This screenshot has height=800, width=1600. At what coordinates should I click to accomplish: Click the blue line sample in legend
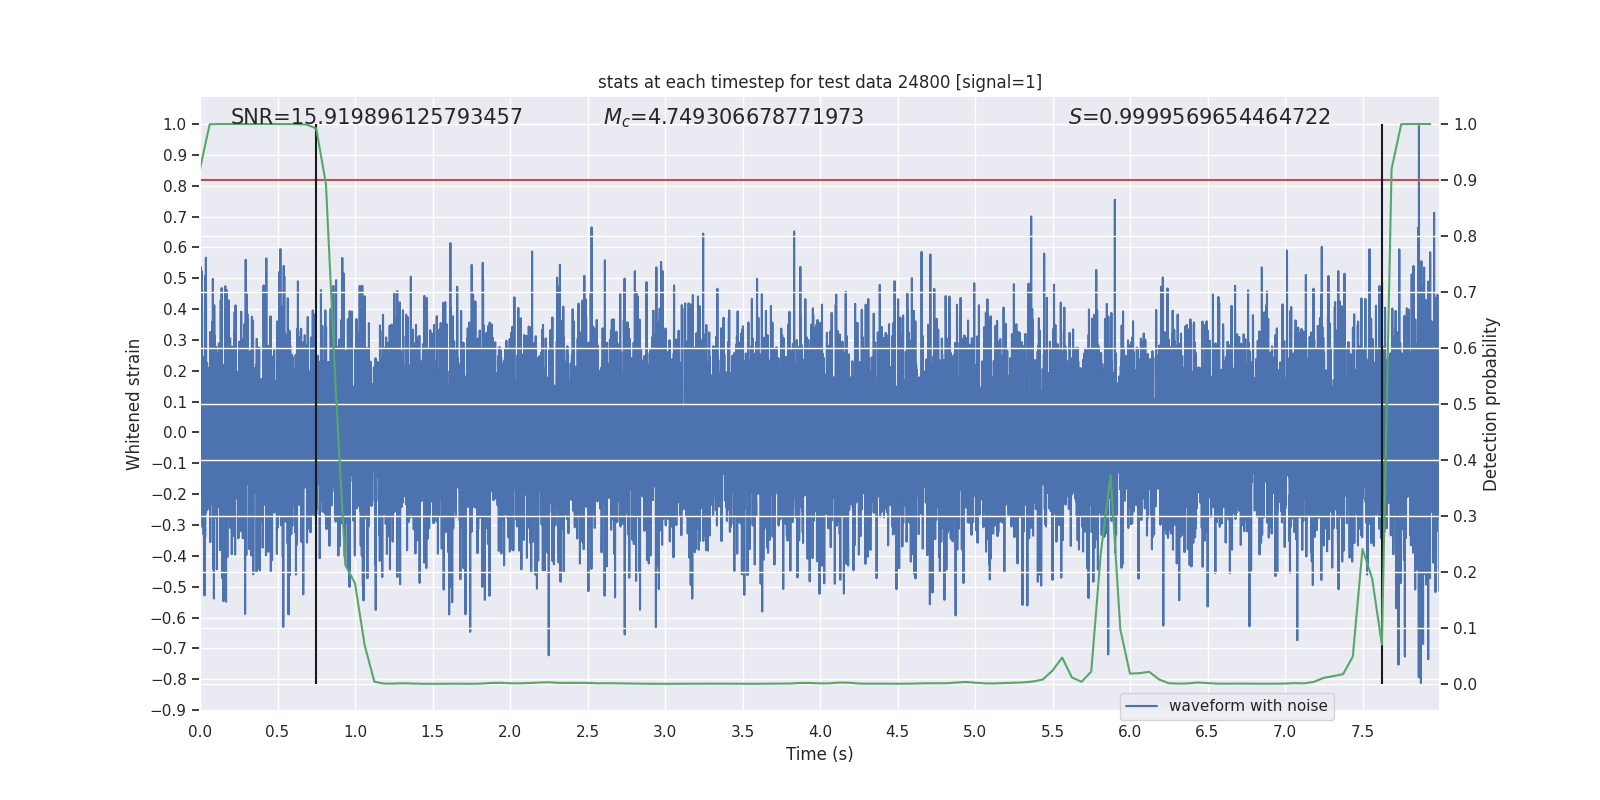pos(1141,706)
